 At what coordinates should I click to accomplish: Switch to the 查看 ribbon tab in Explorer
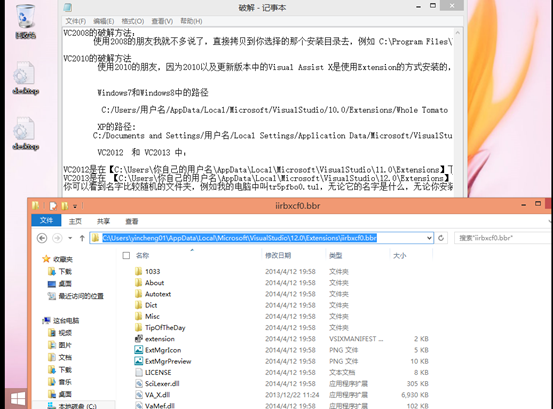point(132,221)
